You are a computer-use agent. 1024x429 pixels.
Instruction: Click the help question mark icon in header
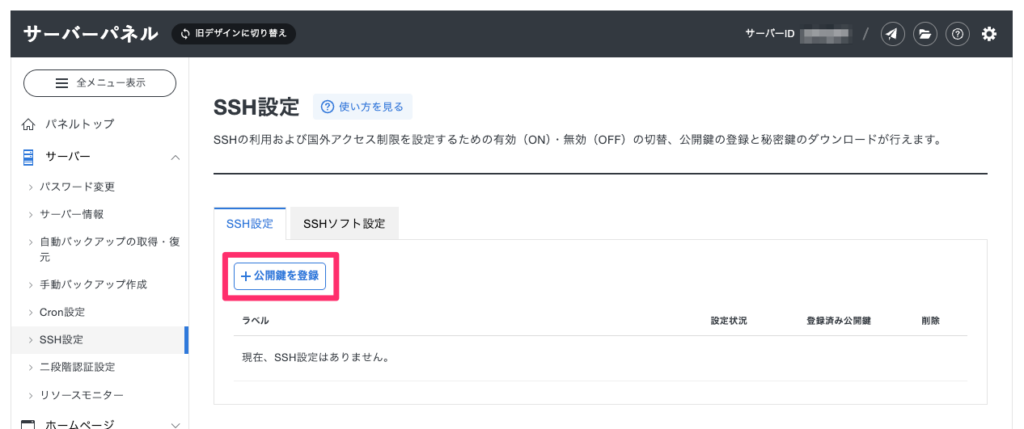[957, 34]
